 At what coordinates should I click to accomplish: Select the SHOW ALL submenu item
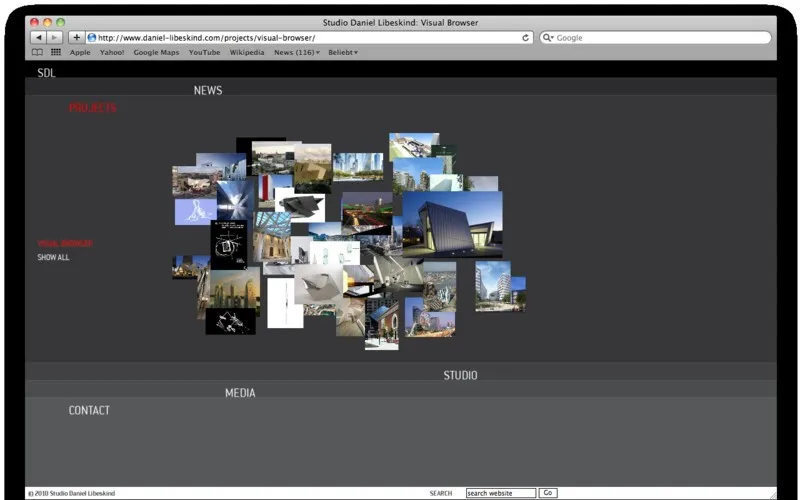[x=53, y=257]
